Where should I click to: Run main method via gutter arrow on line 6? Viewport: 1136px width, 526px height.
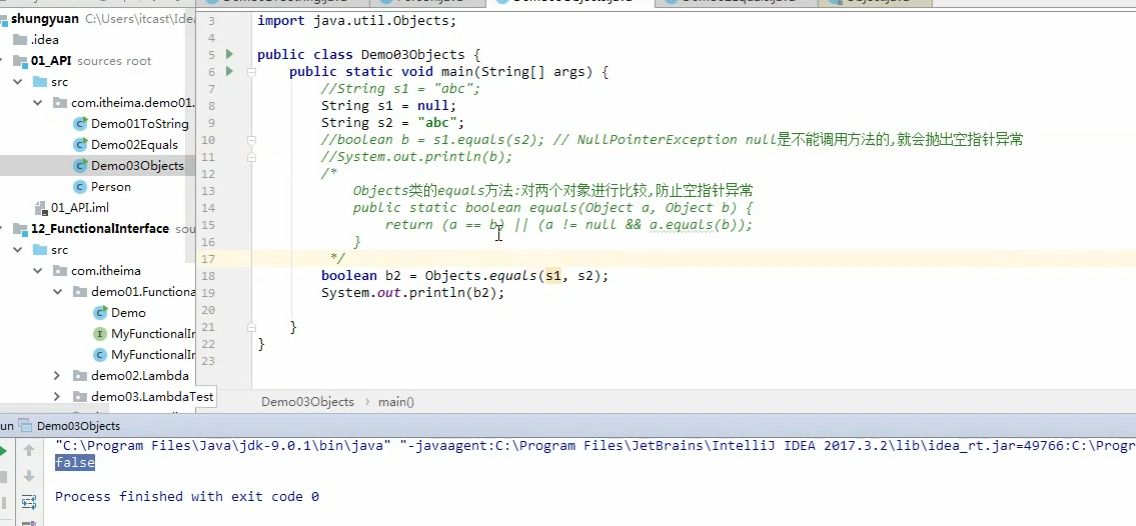click(230, 71)
